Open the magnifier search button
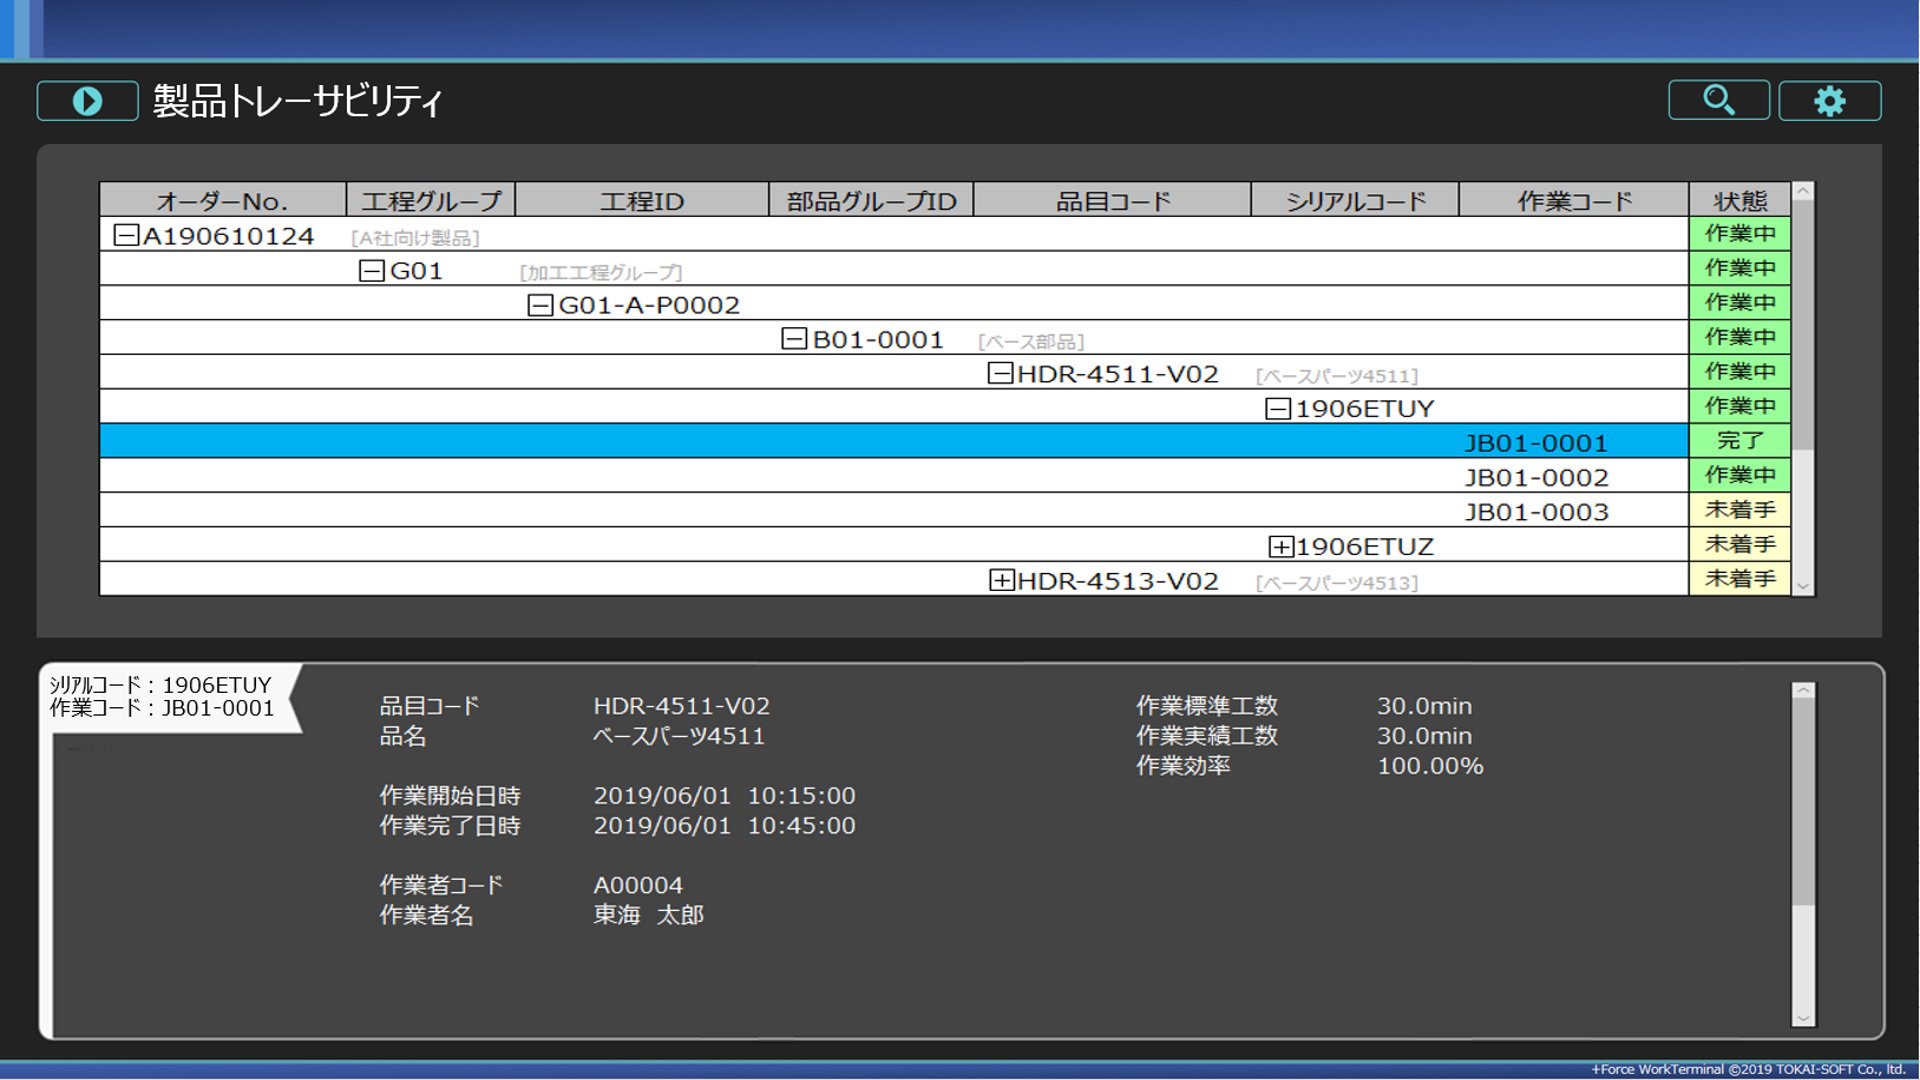1920x1080 pixels. [1718, 100]
